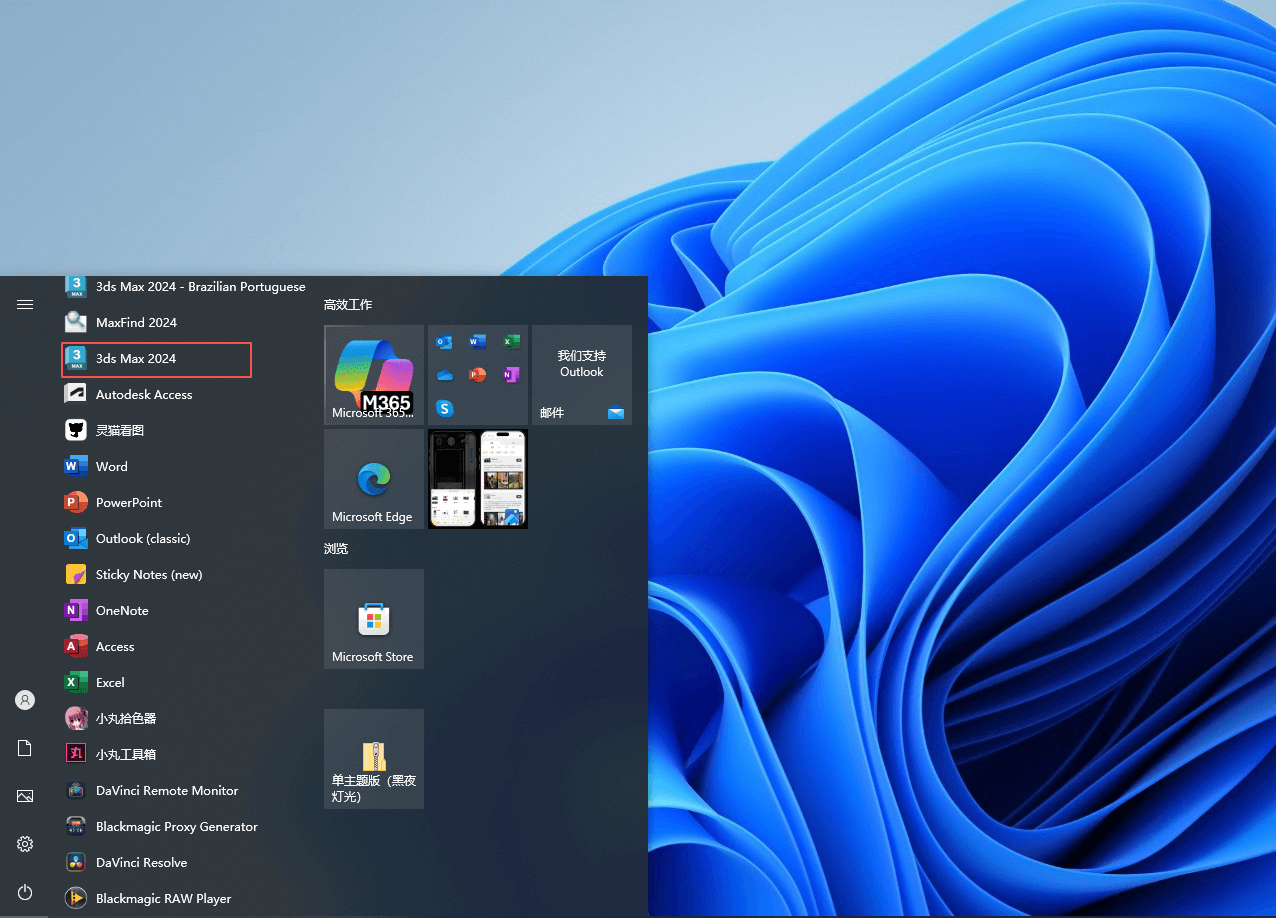Expand the Start menu navigation rail
1276x918 pixels.
tap(24, 304)
